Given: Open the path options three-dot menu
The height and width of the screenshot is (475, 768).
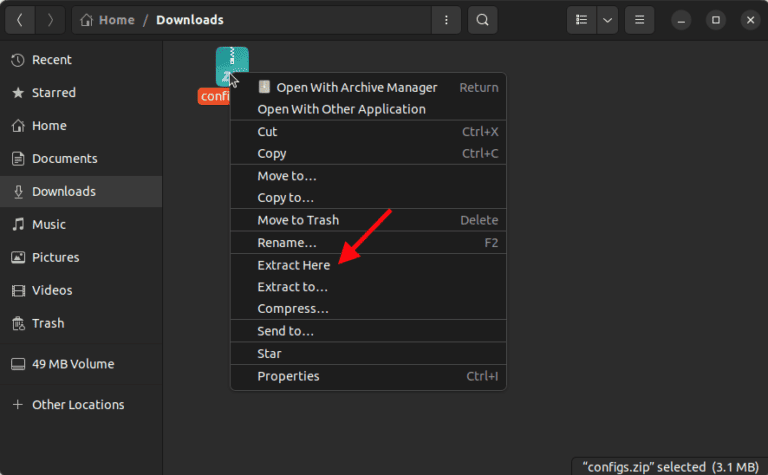Looking at the screenshot, I should 445,20.
